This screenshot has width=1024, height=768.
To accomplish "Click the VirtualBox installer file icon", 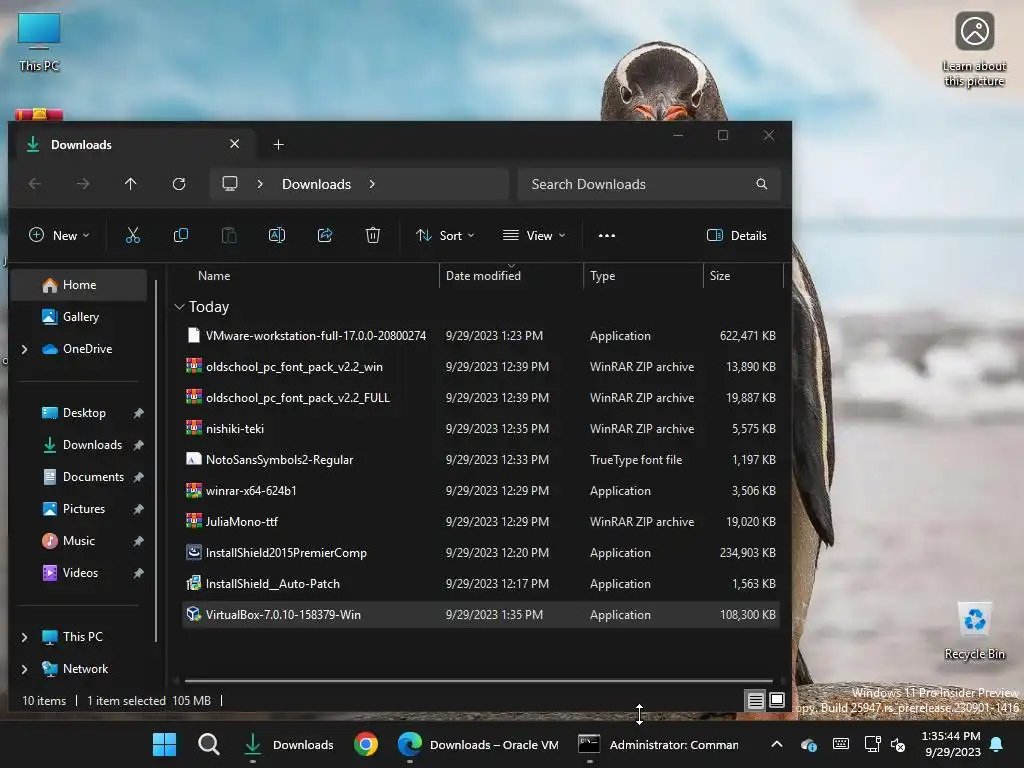I will pos(193,614).
